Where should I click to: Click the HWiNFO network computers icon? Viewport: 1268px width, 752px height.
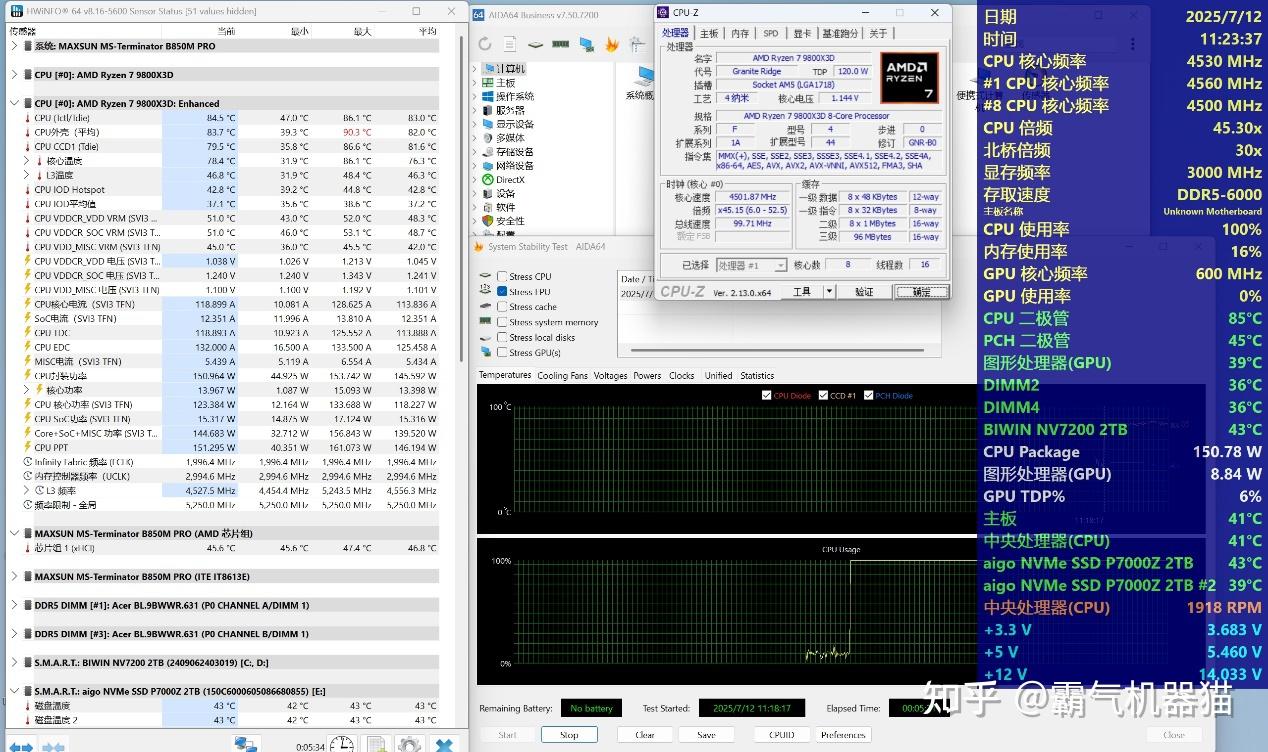tap(246, 745)
